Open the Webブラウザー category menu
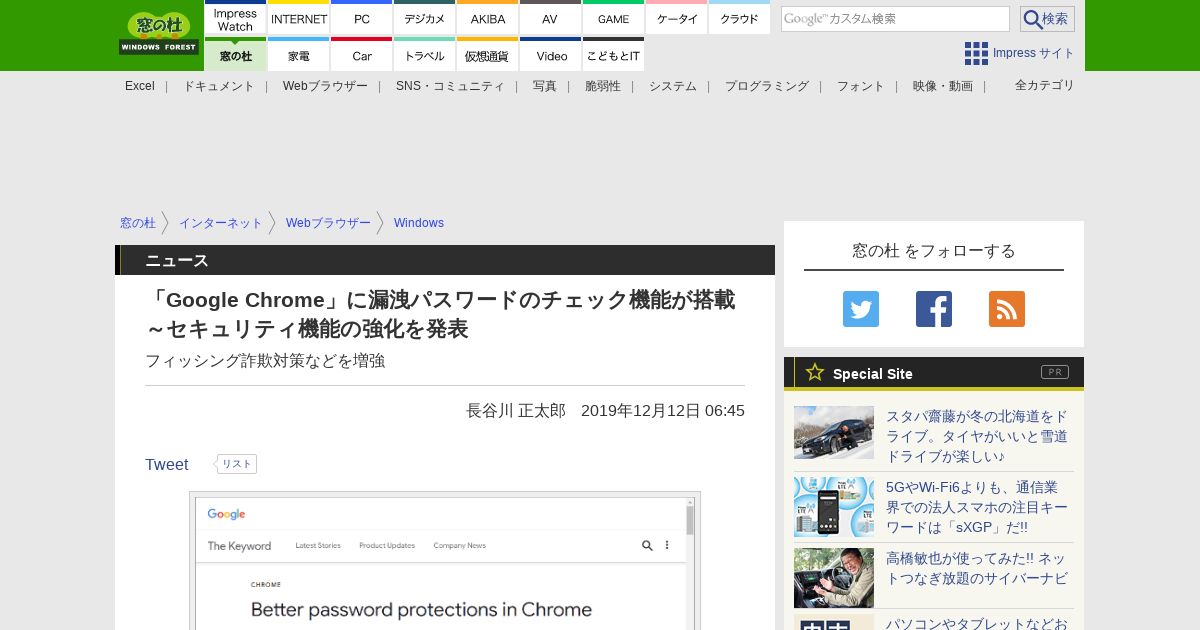1200x630 pixels. click(x=325, y=86)
